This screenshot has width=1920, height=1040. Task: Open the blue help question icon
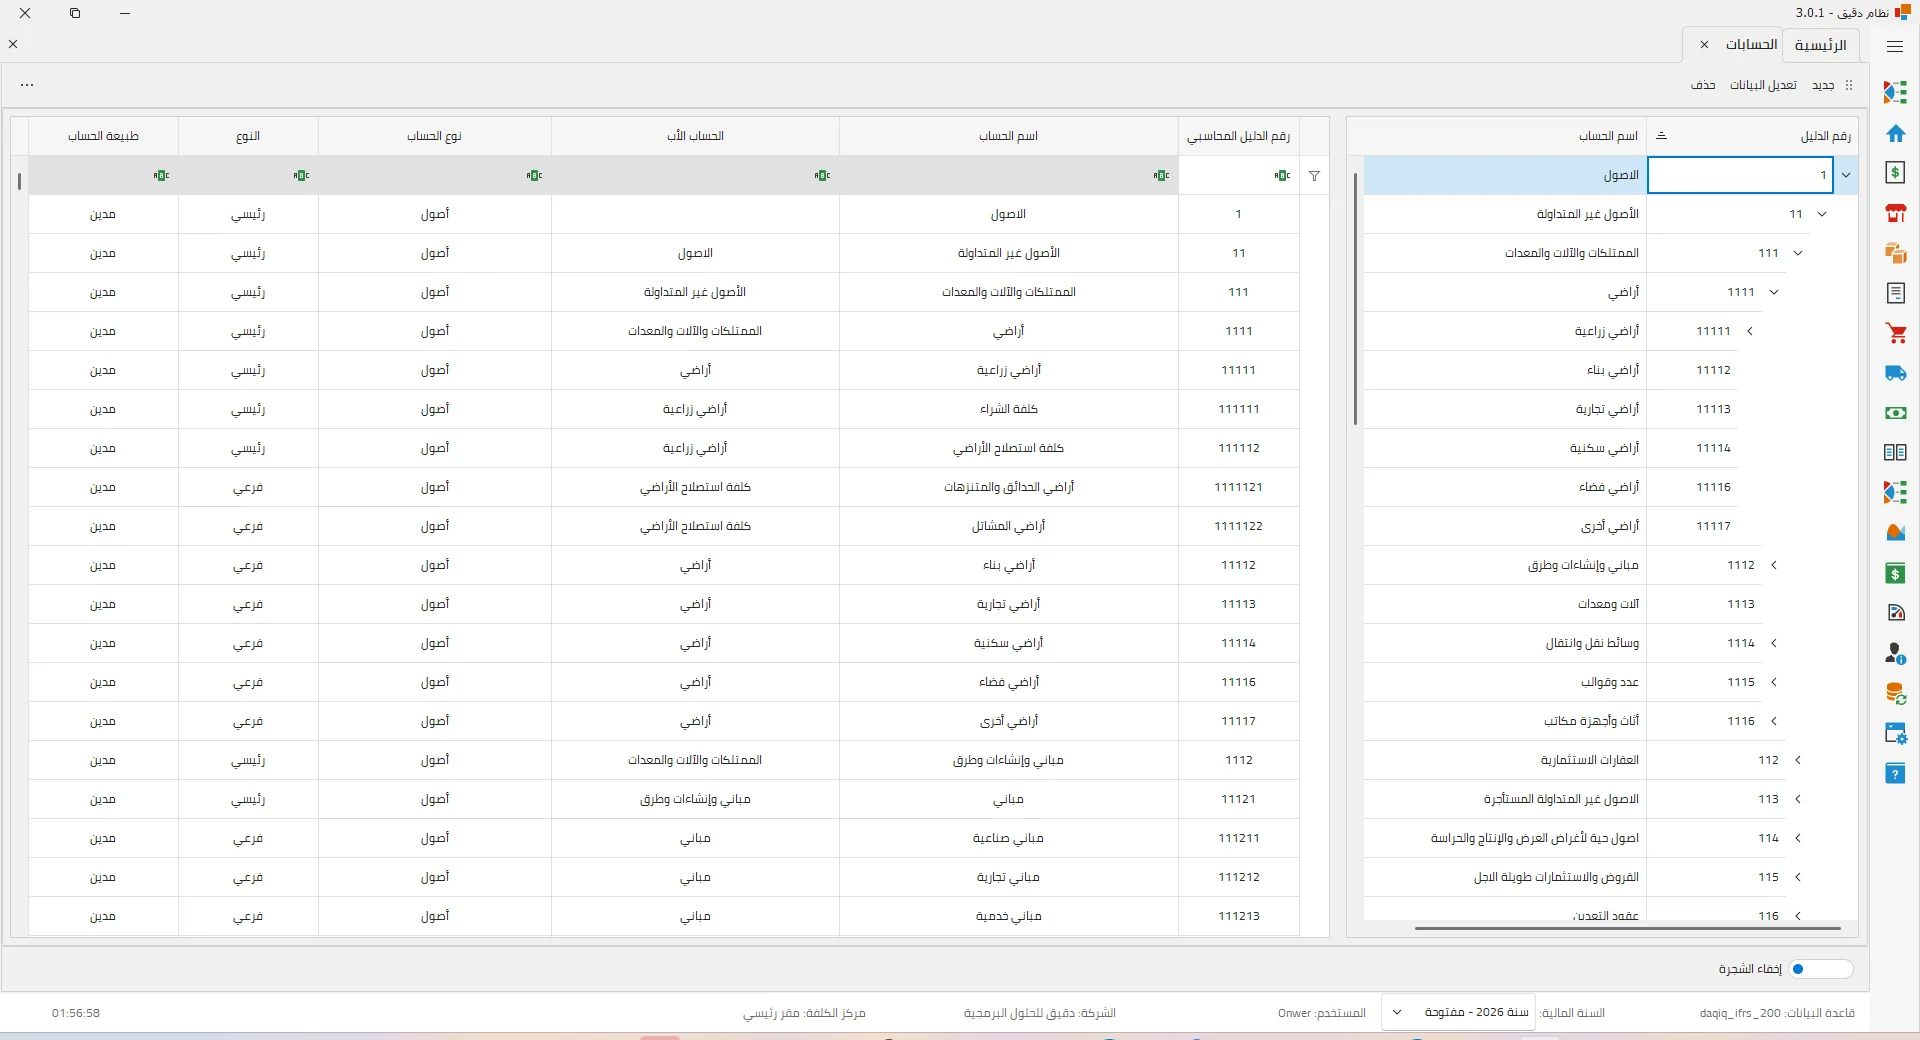[1895, 773]
